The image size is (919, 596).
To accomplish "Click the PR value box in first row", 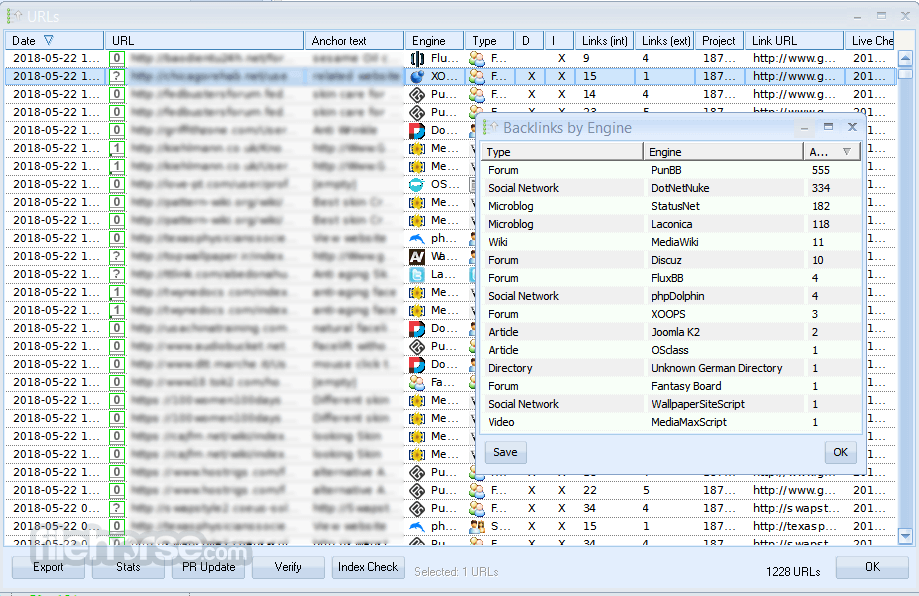I will point(117,58).
